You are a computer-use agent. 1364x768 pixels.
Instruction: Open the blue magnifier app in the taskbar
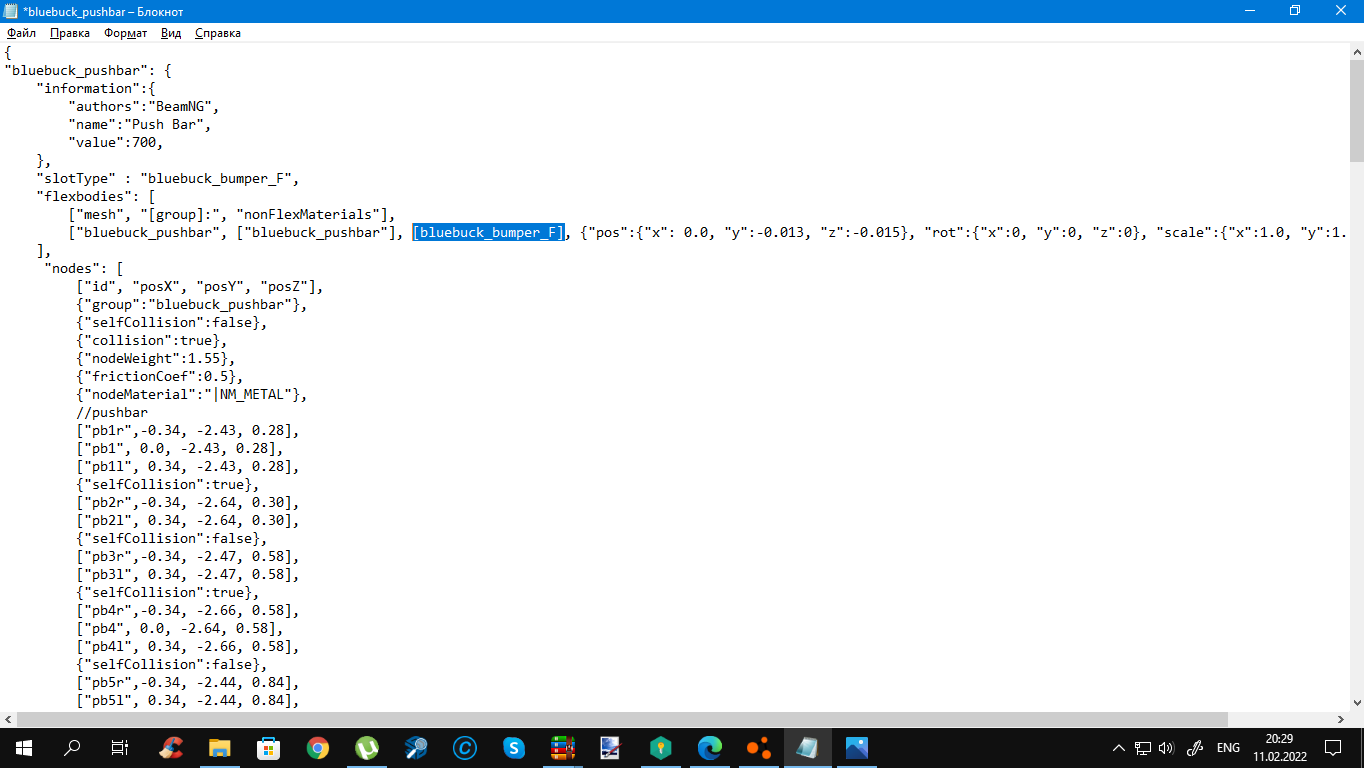point(416,747)
